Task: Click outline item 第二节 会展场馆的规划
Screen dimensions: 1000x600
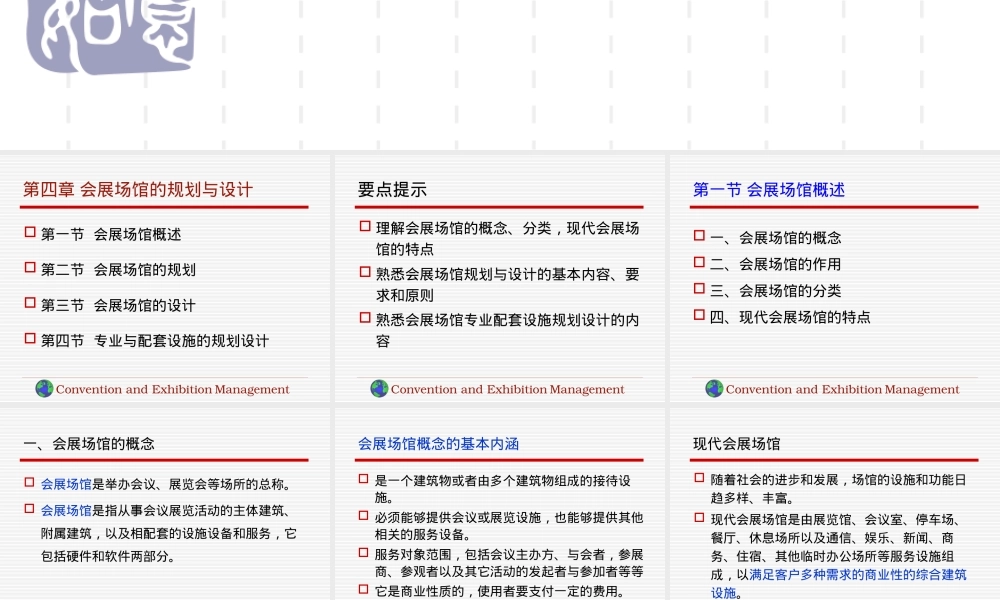Action: (118, 270)
